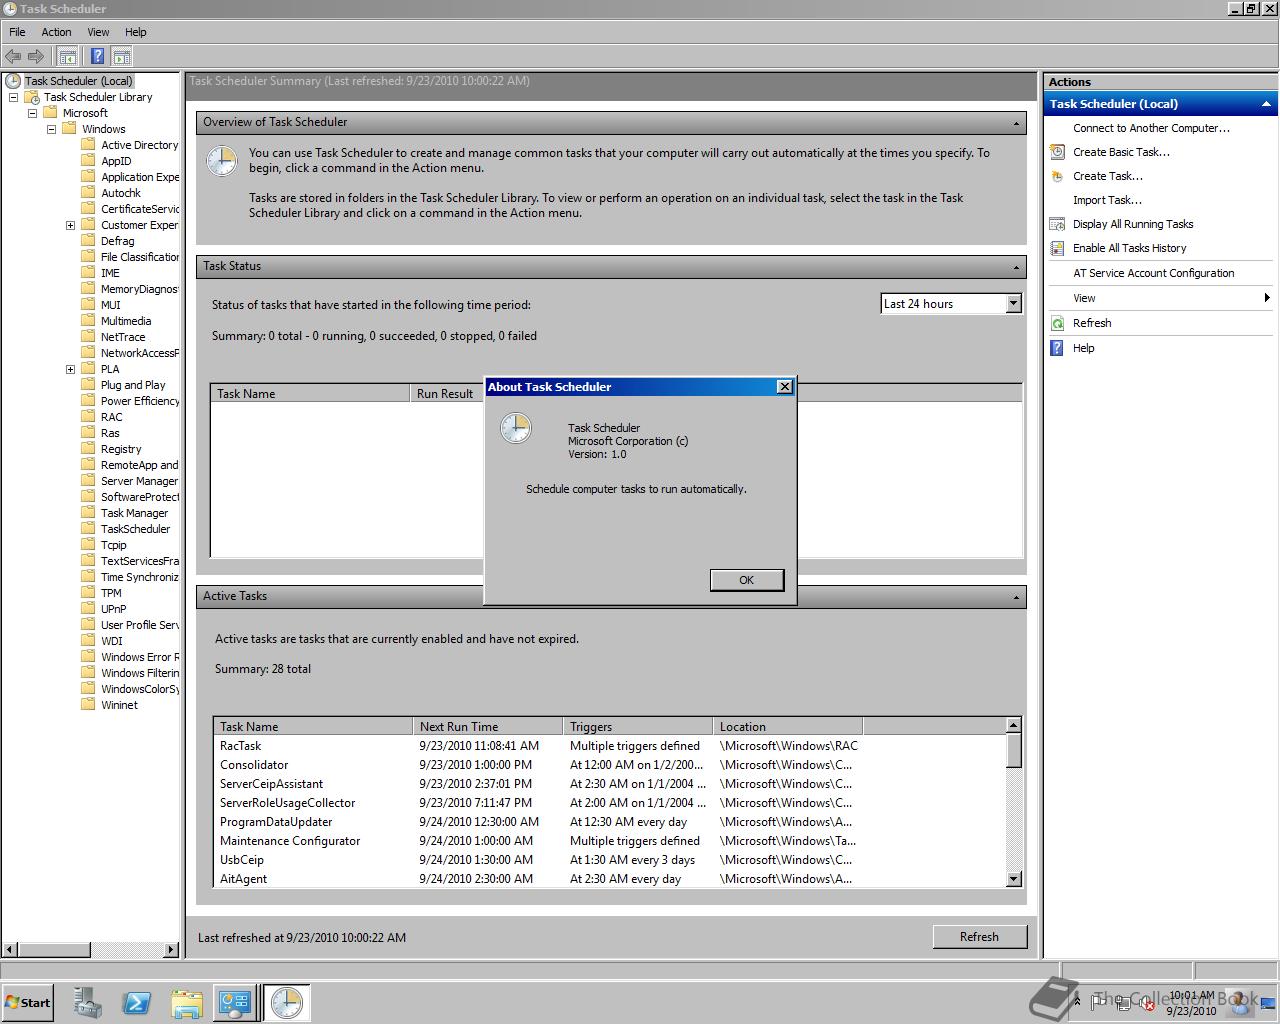Sort Active Tasks by Next Run Time
This screenshot has width=1280, height=1024.
[x=488, y=727]
